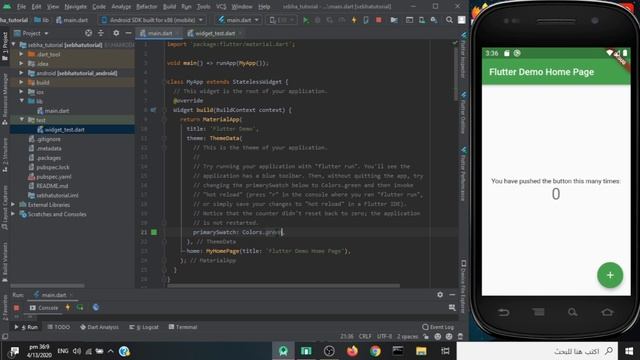Click Android Studio icon in Windows taskbar
640x360 pixels.
coord(283,351)
